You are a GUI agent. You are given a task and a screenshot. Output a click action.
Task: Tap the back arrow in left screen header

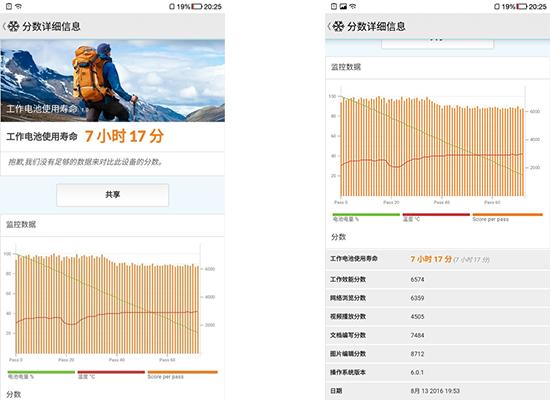(x=4, y=26)
